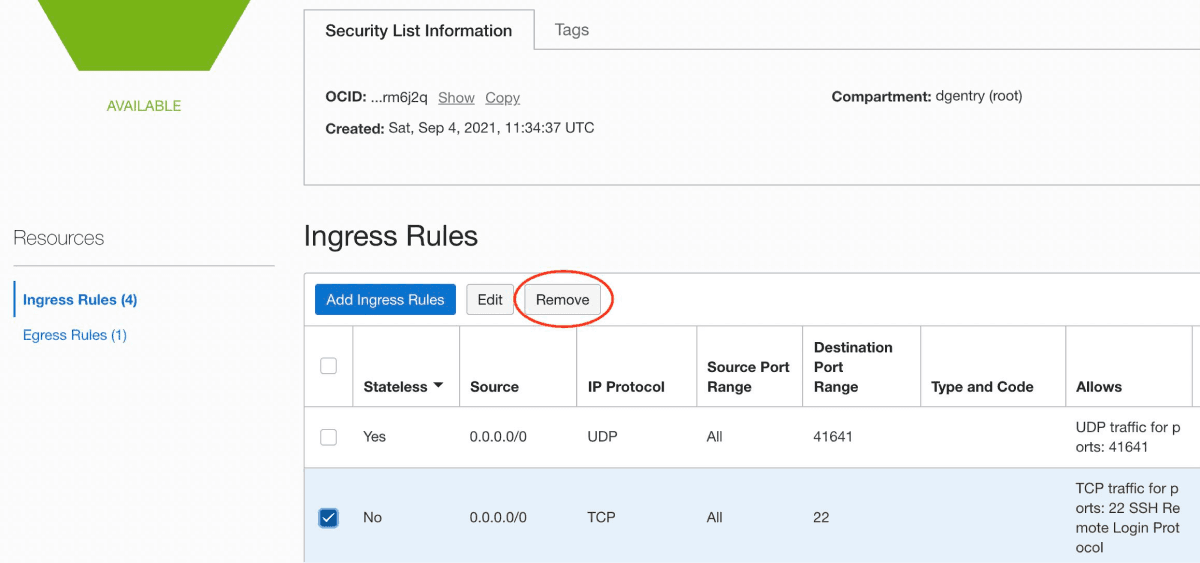Click the green security list icon
This screenshot has height=563, width=1200.
click(144, 35)
